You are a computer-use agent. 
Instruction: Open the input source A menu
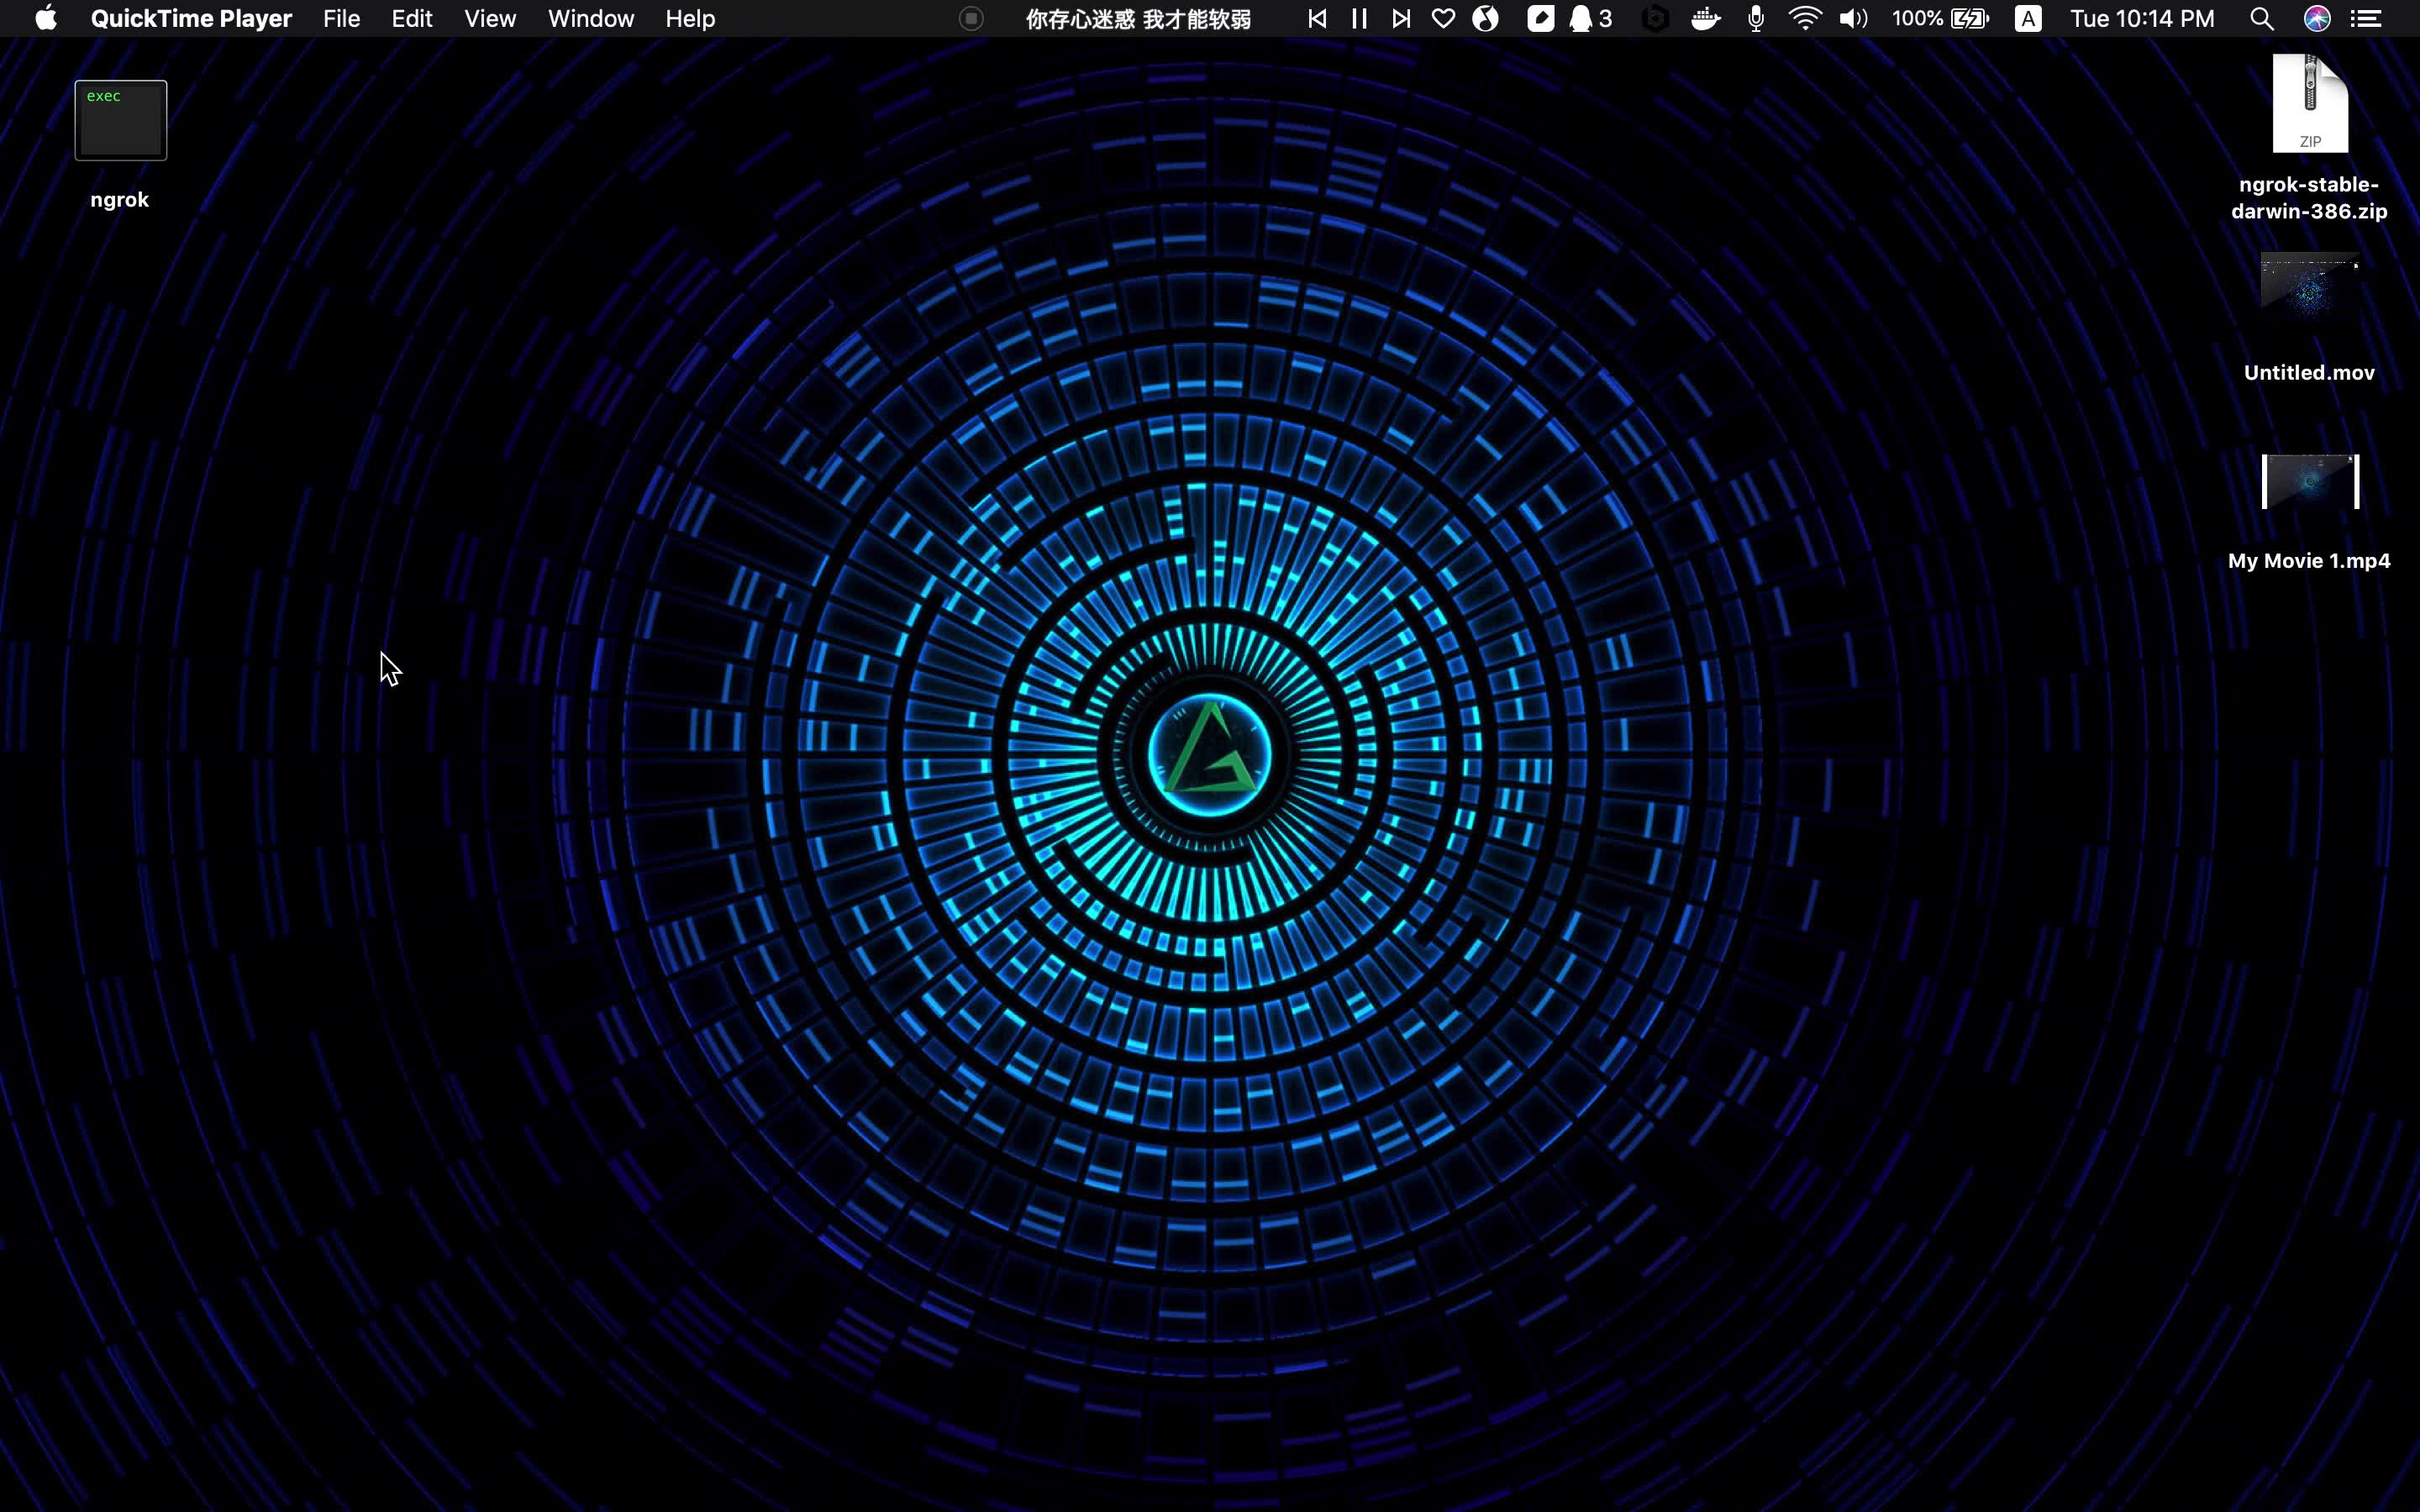click(2028, 18)
